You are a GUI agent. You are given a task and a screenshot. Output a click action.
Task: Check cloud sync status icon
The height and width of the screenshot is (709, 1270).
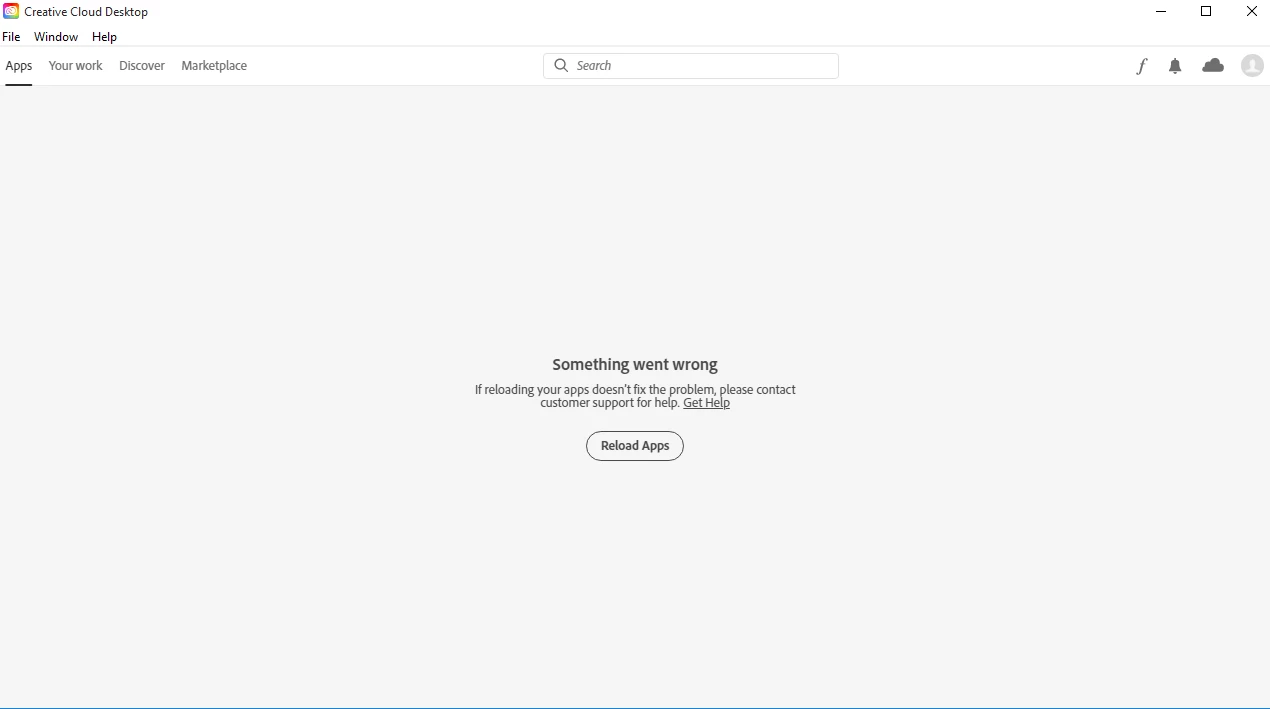tap(1213, 65)
